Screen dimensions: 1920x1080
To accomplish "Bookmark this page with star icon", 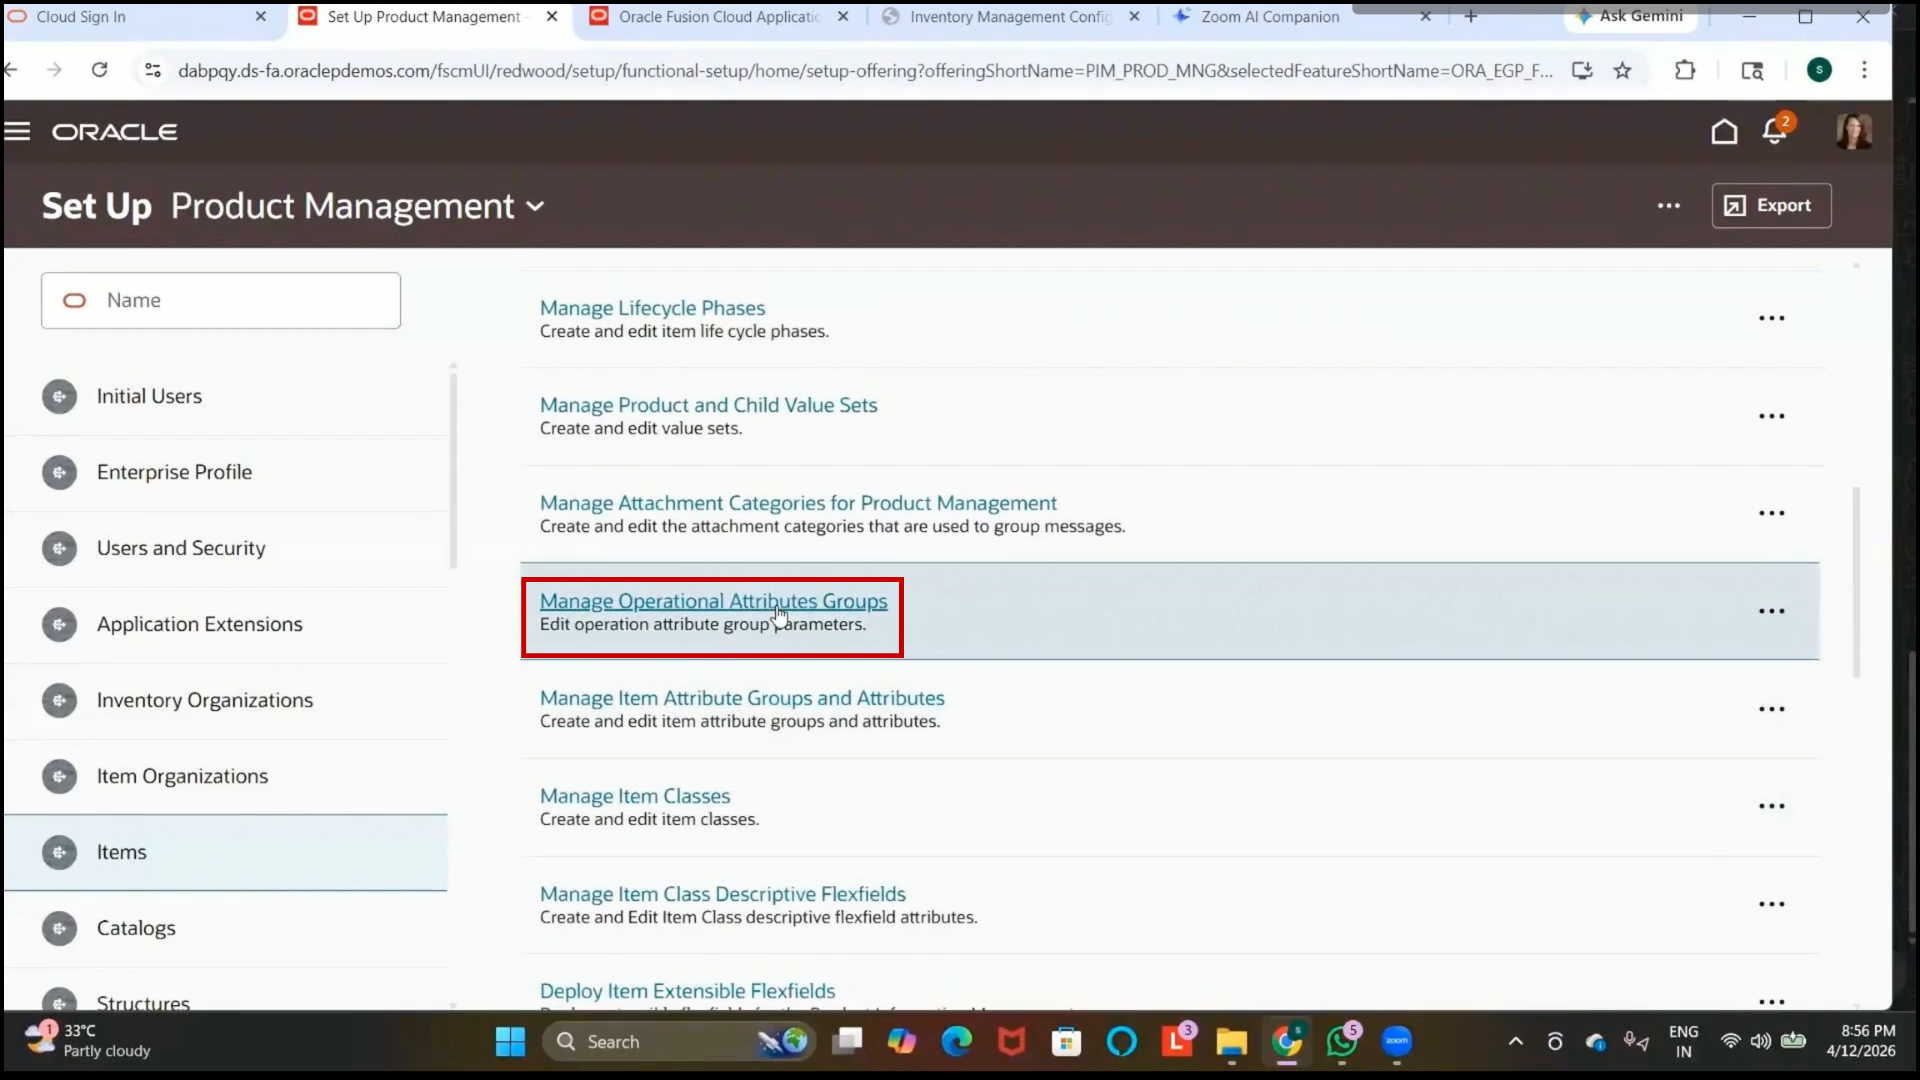I will (x=1622, y=70).
